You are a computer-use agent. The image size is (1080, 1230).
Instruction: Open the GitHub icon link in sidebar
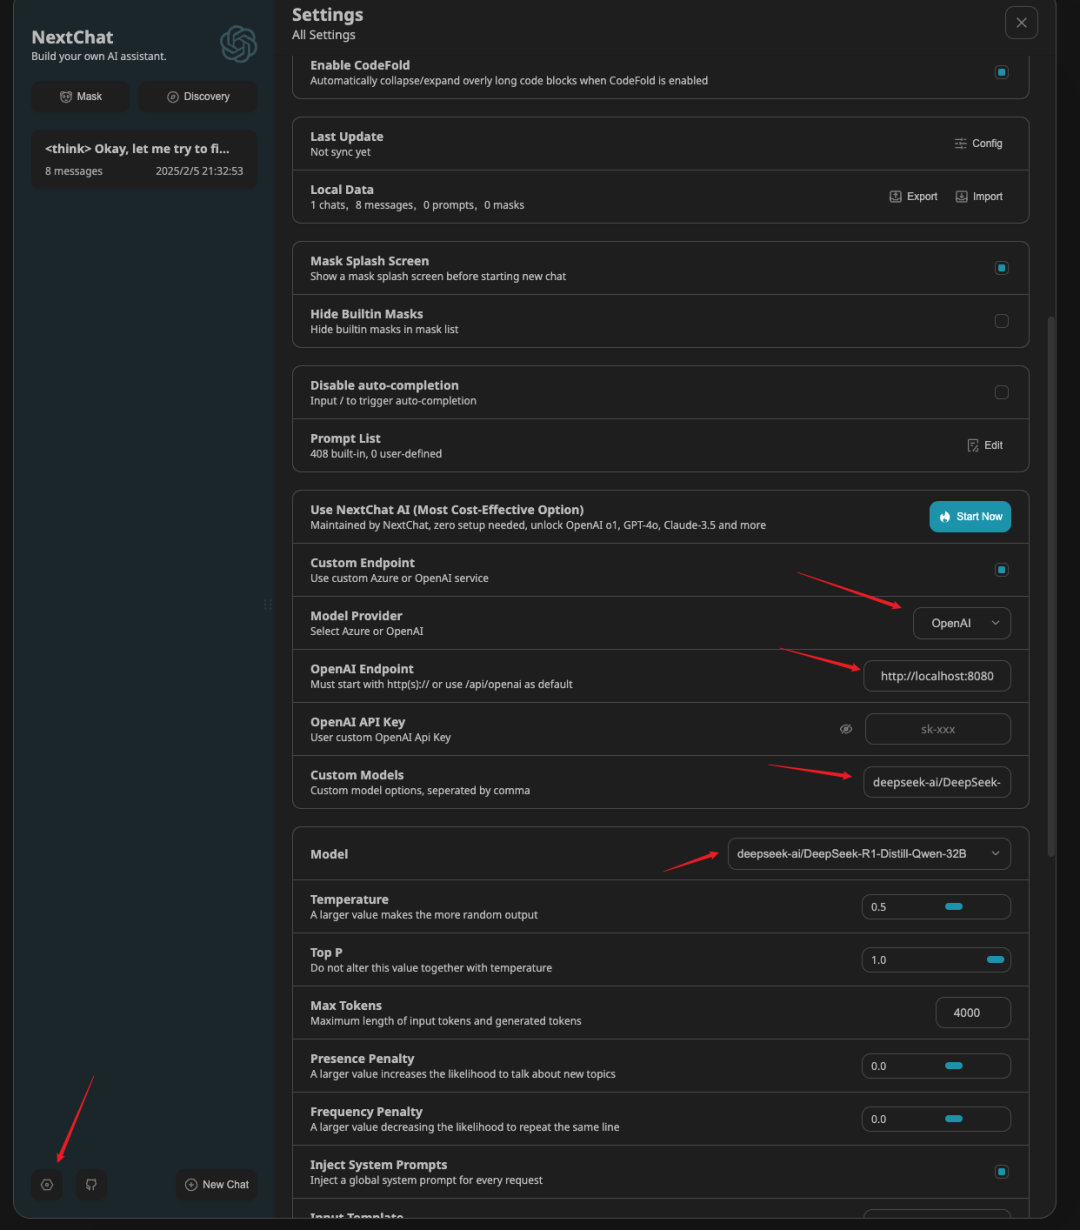click(x=91, y=1184)
